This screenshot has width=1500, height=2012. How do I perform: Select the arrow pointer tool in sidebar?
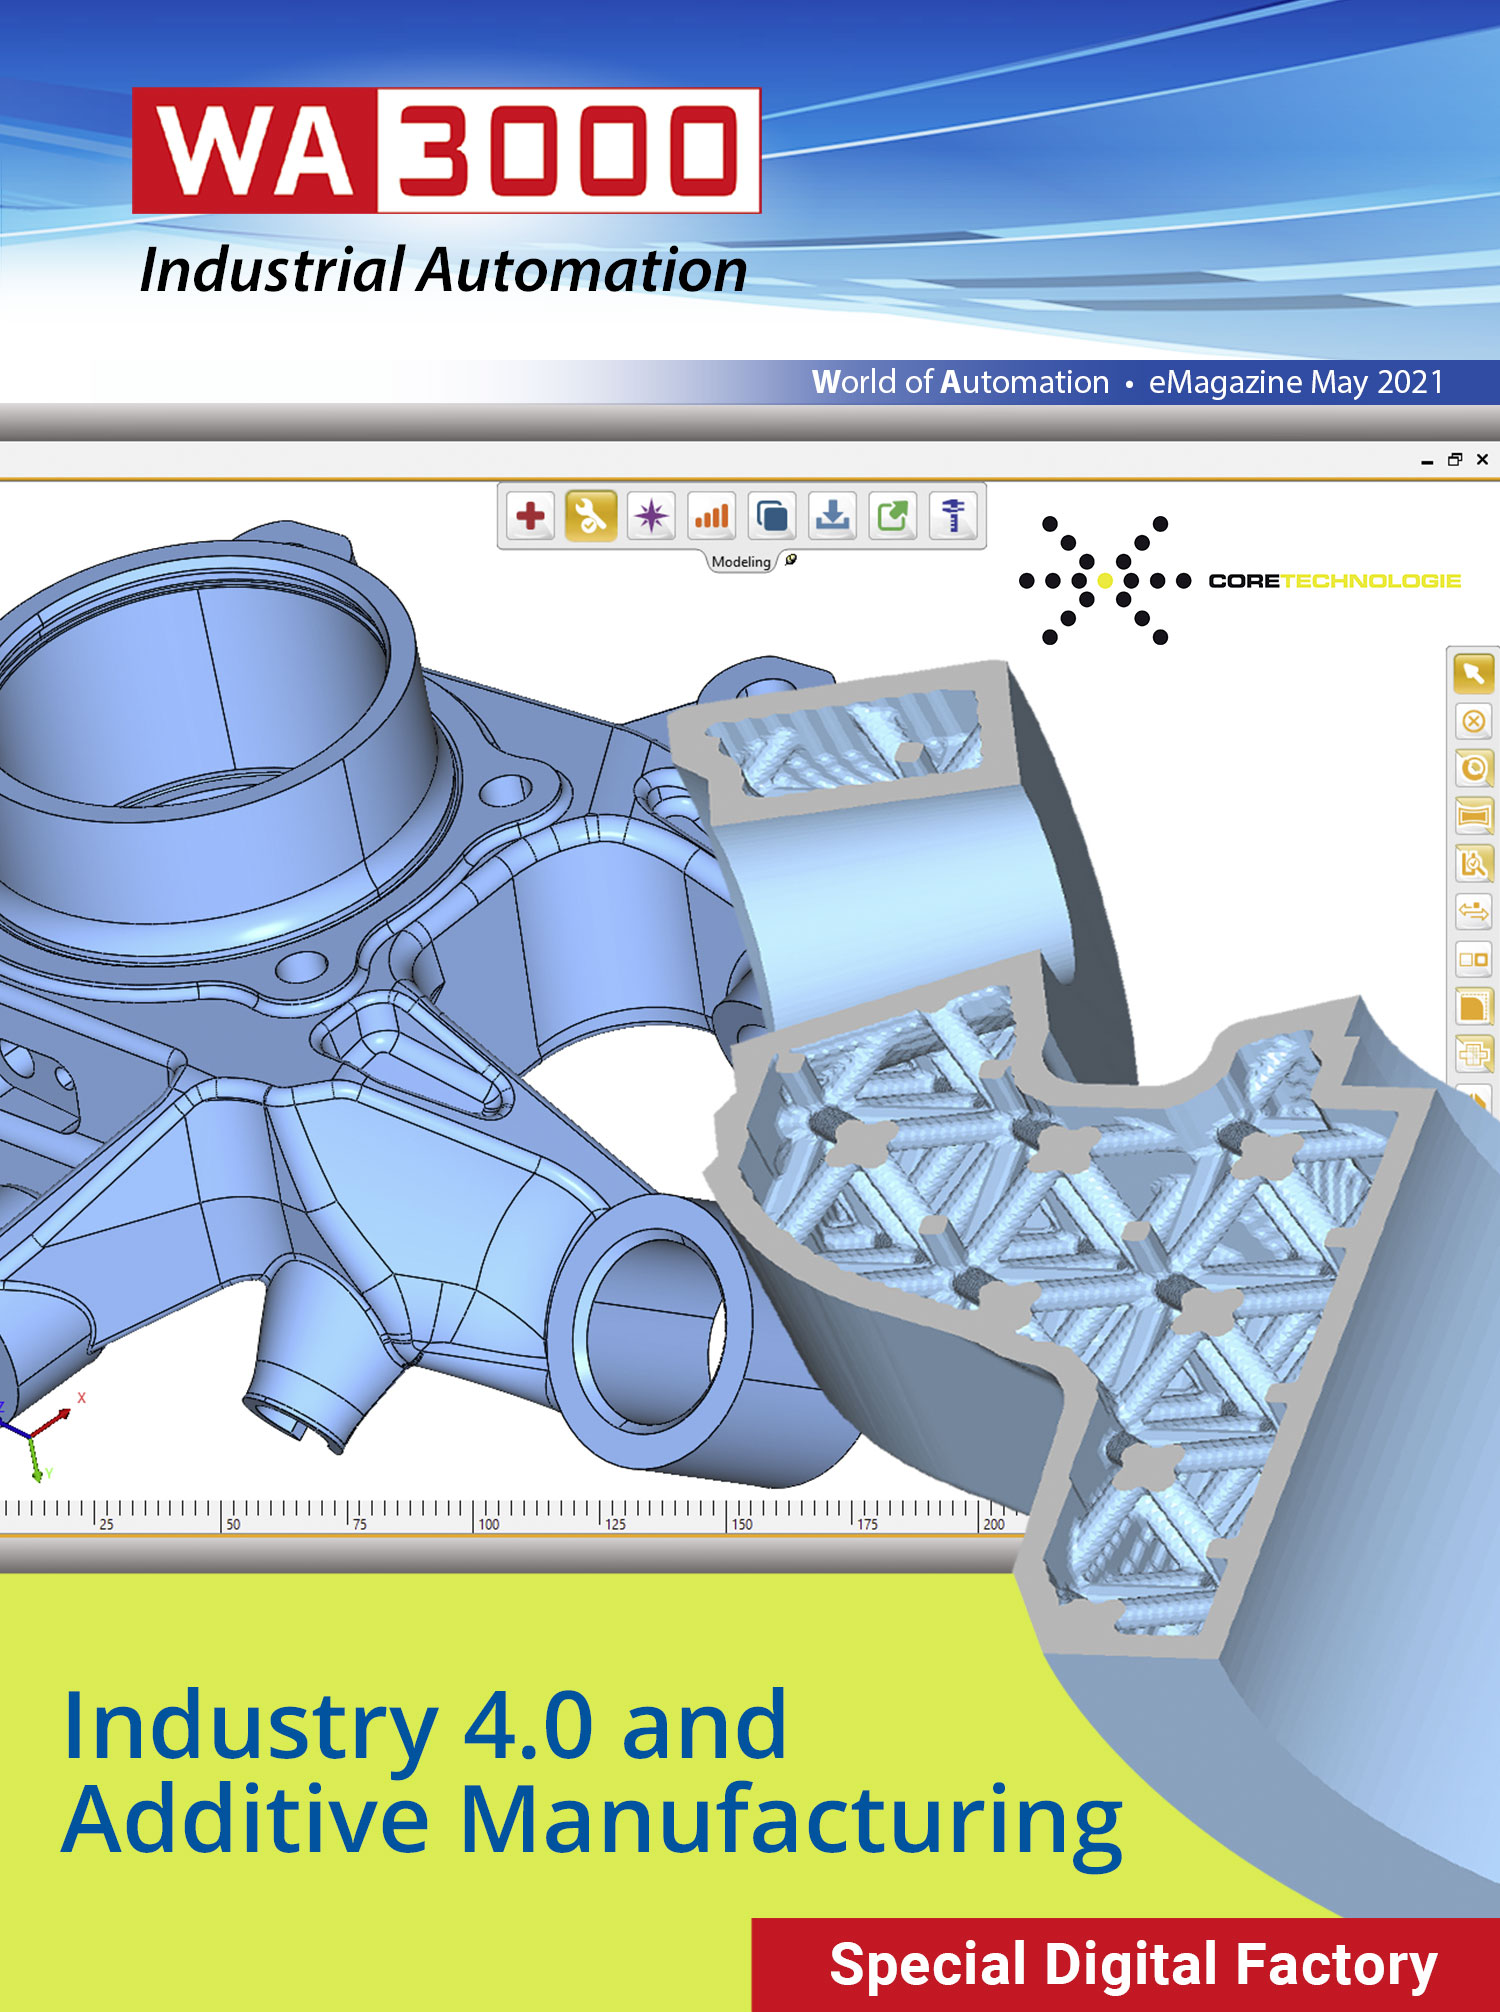pyautogui.click(x=1473, y=673)
